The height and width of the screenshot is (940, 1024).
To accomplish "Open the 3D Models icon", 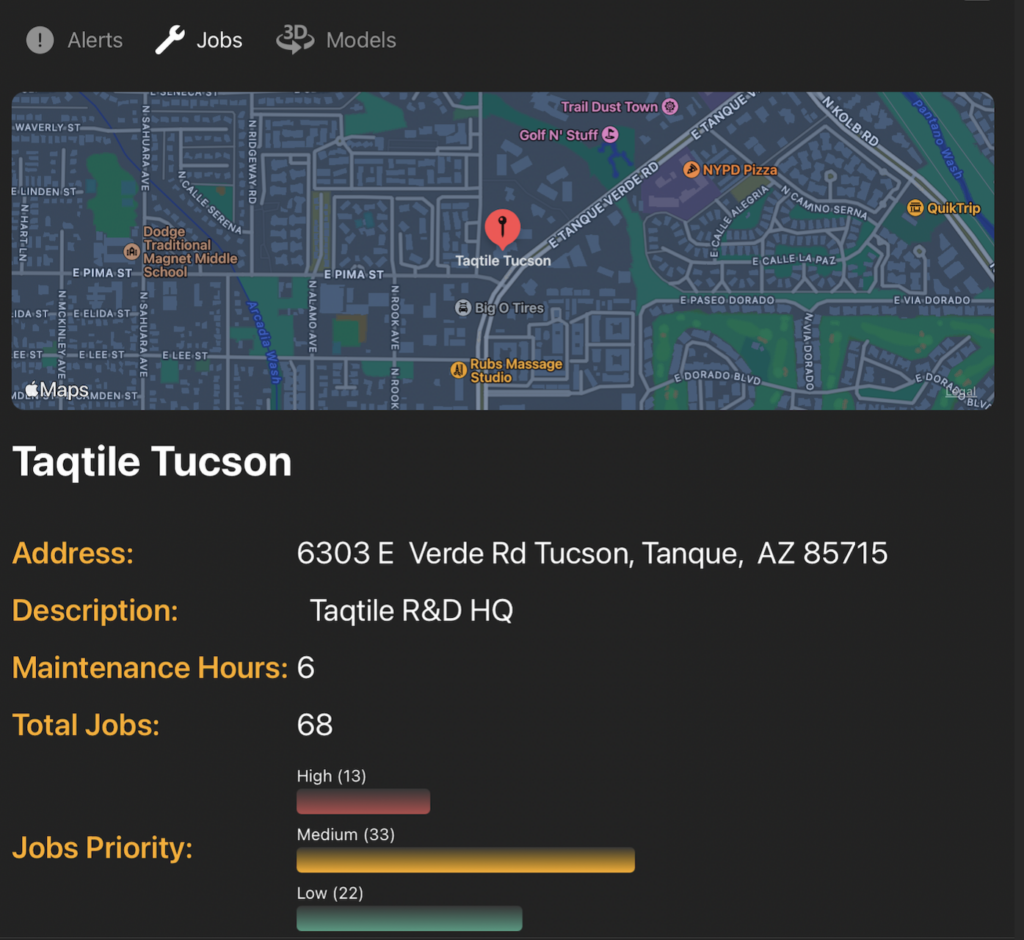I will (x=295, y=39).
